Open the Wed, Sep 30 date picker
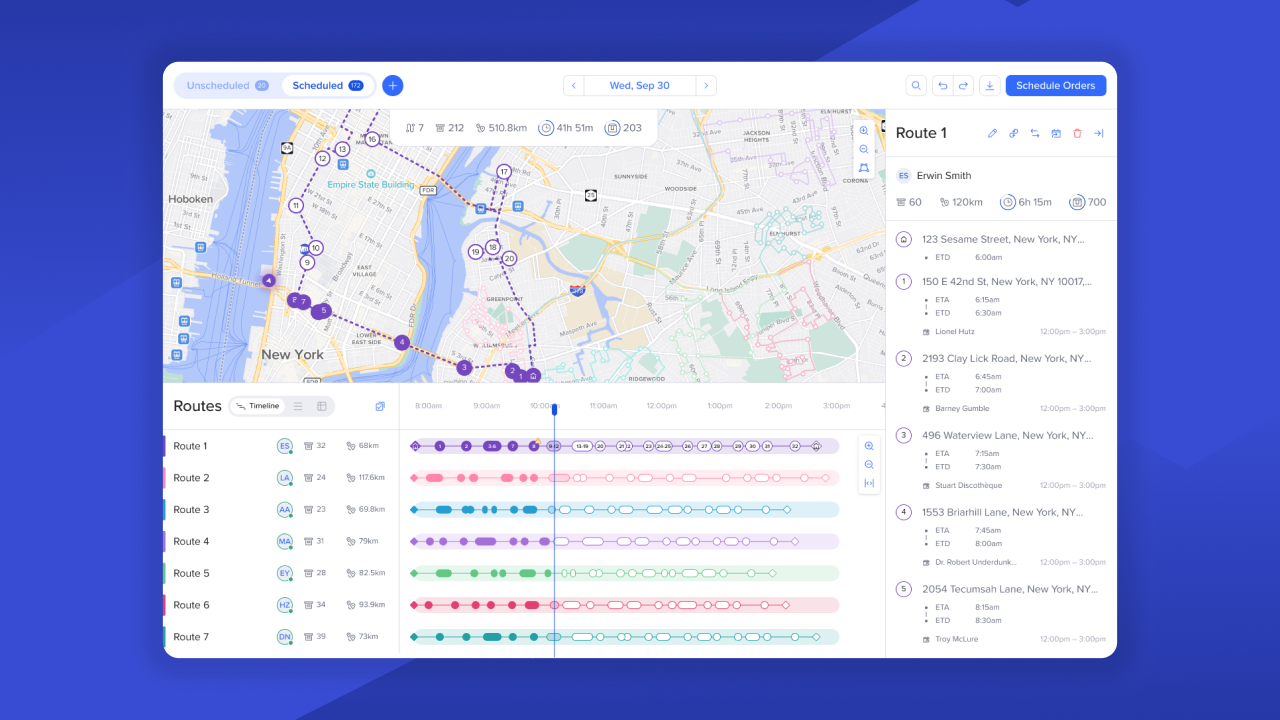This screenshot has width=1280, height=720. pyautogui.click(x=640, y=85)
